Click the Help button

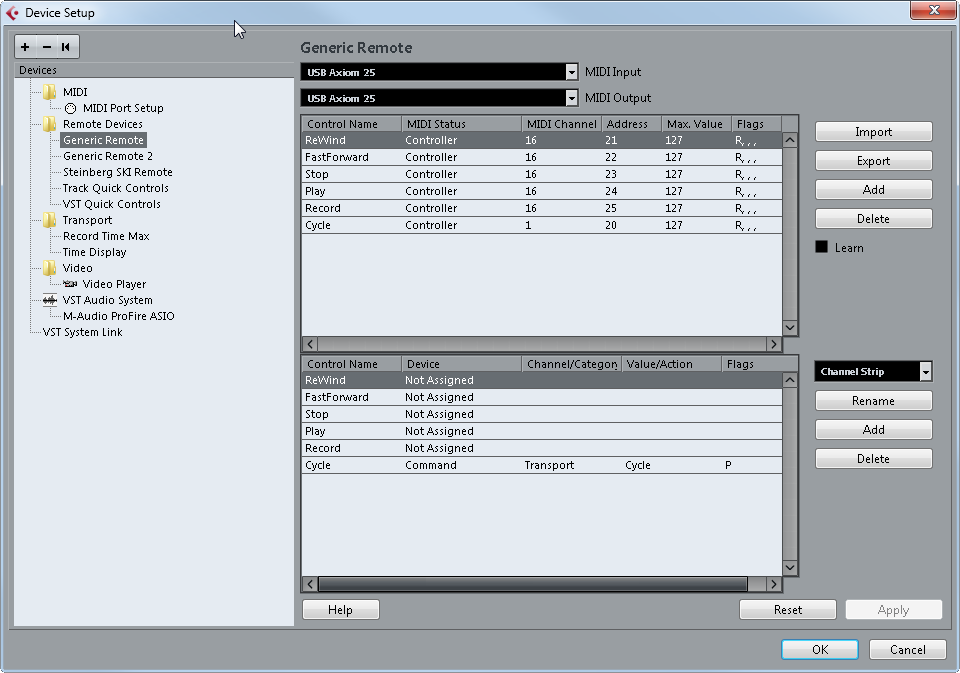[340, 609]
